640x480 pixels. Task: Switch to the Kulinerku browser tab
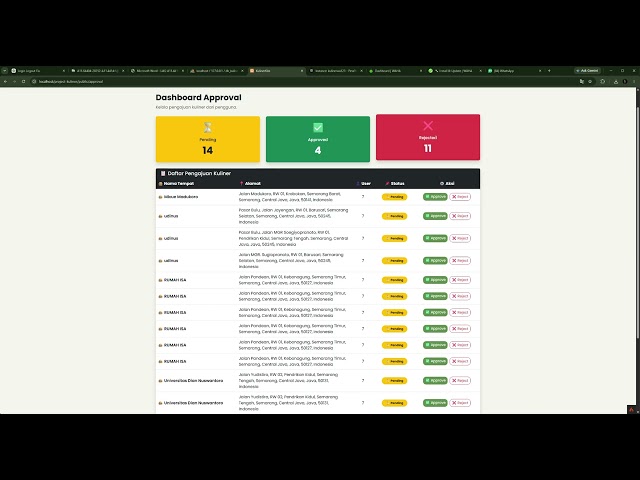277,71
